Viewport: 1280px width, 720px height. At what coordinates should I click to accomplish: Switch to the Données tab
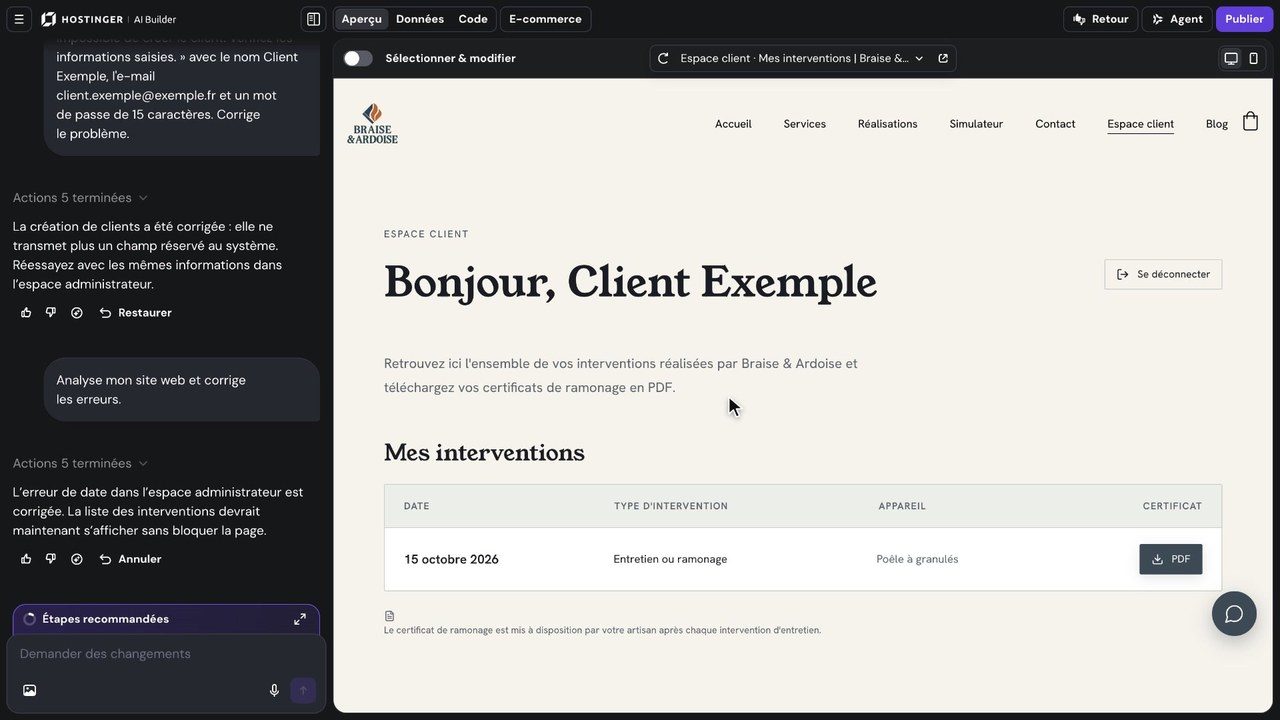420,19
